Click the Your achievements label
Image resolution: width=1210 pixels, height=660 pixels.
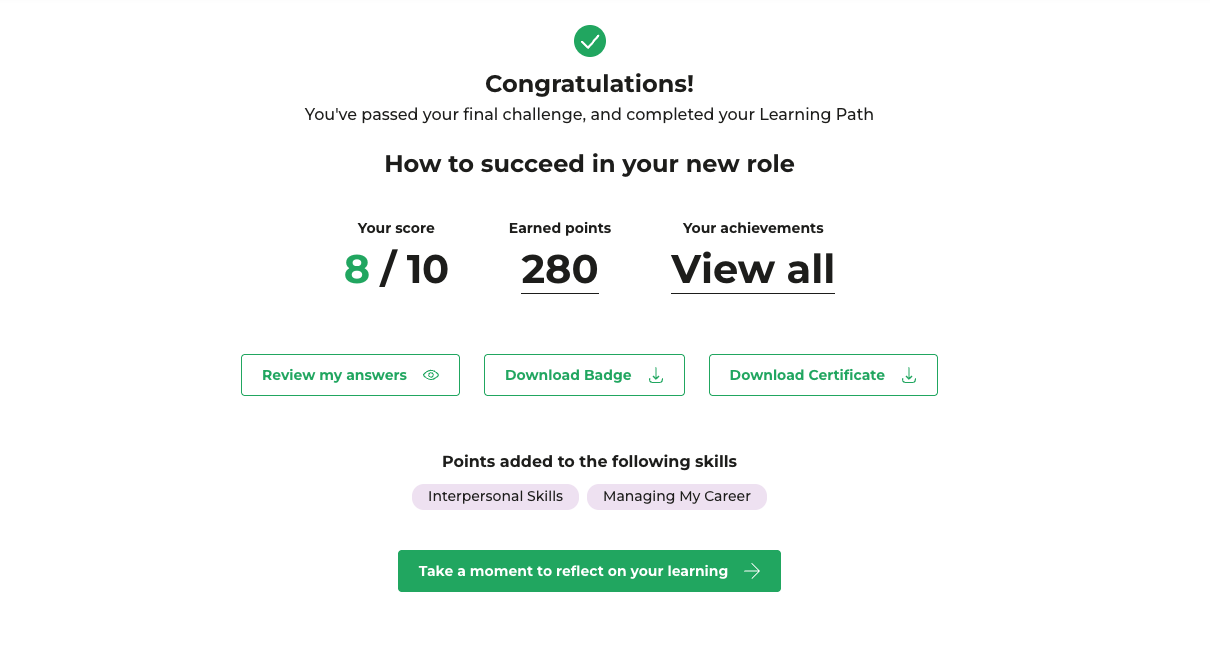click(753, 228)
